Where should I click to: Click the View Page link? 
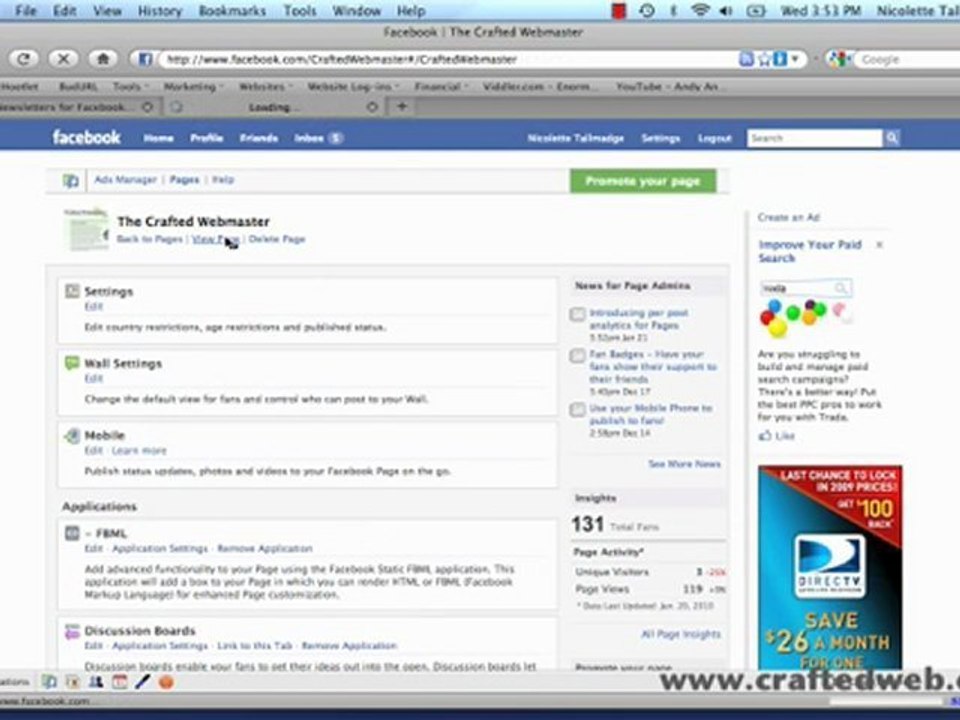coord(216,239)
